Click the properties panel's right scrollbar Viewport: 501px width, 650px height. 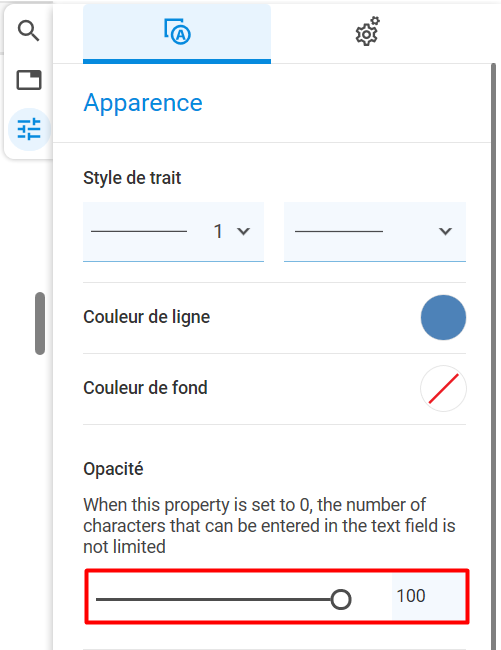click(493, 357)
